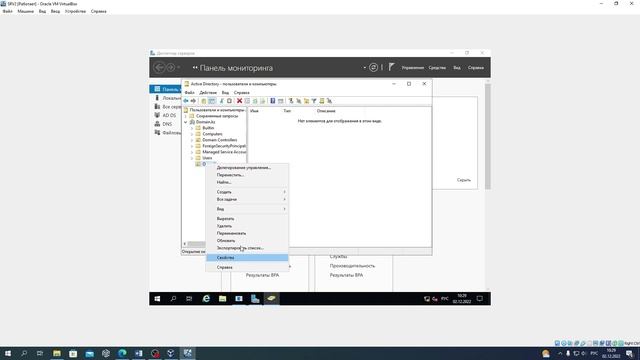Image resolution: width=640 pixels, height=360 pixels.
Task: Click the filter funnel toolbar icon
Action: (314, 101)
